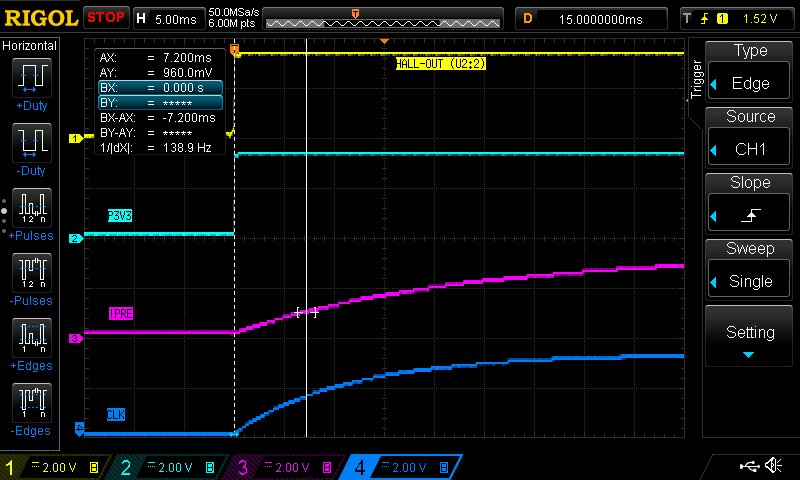Click the rising edge trigger icon in header
800x480 pixels.
[705, 19]
